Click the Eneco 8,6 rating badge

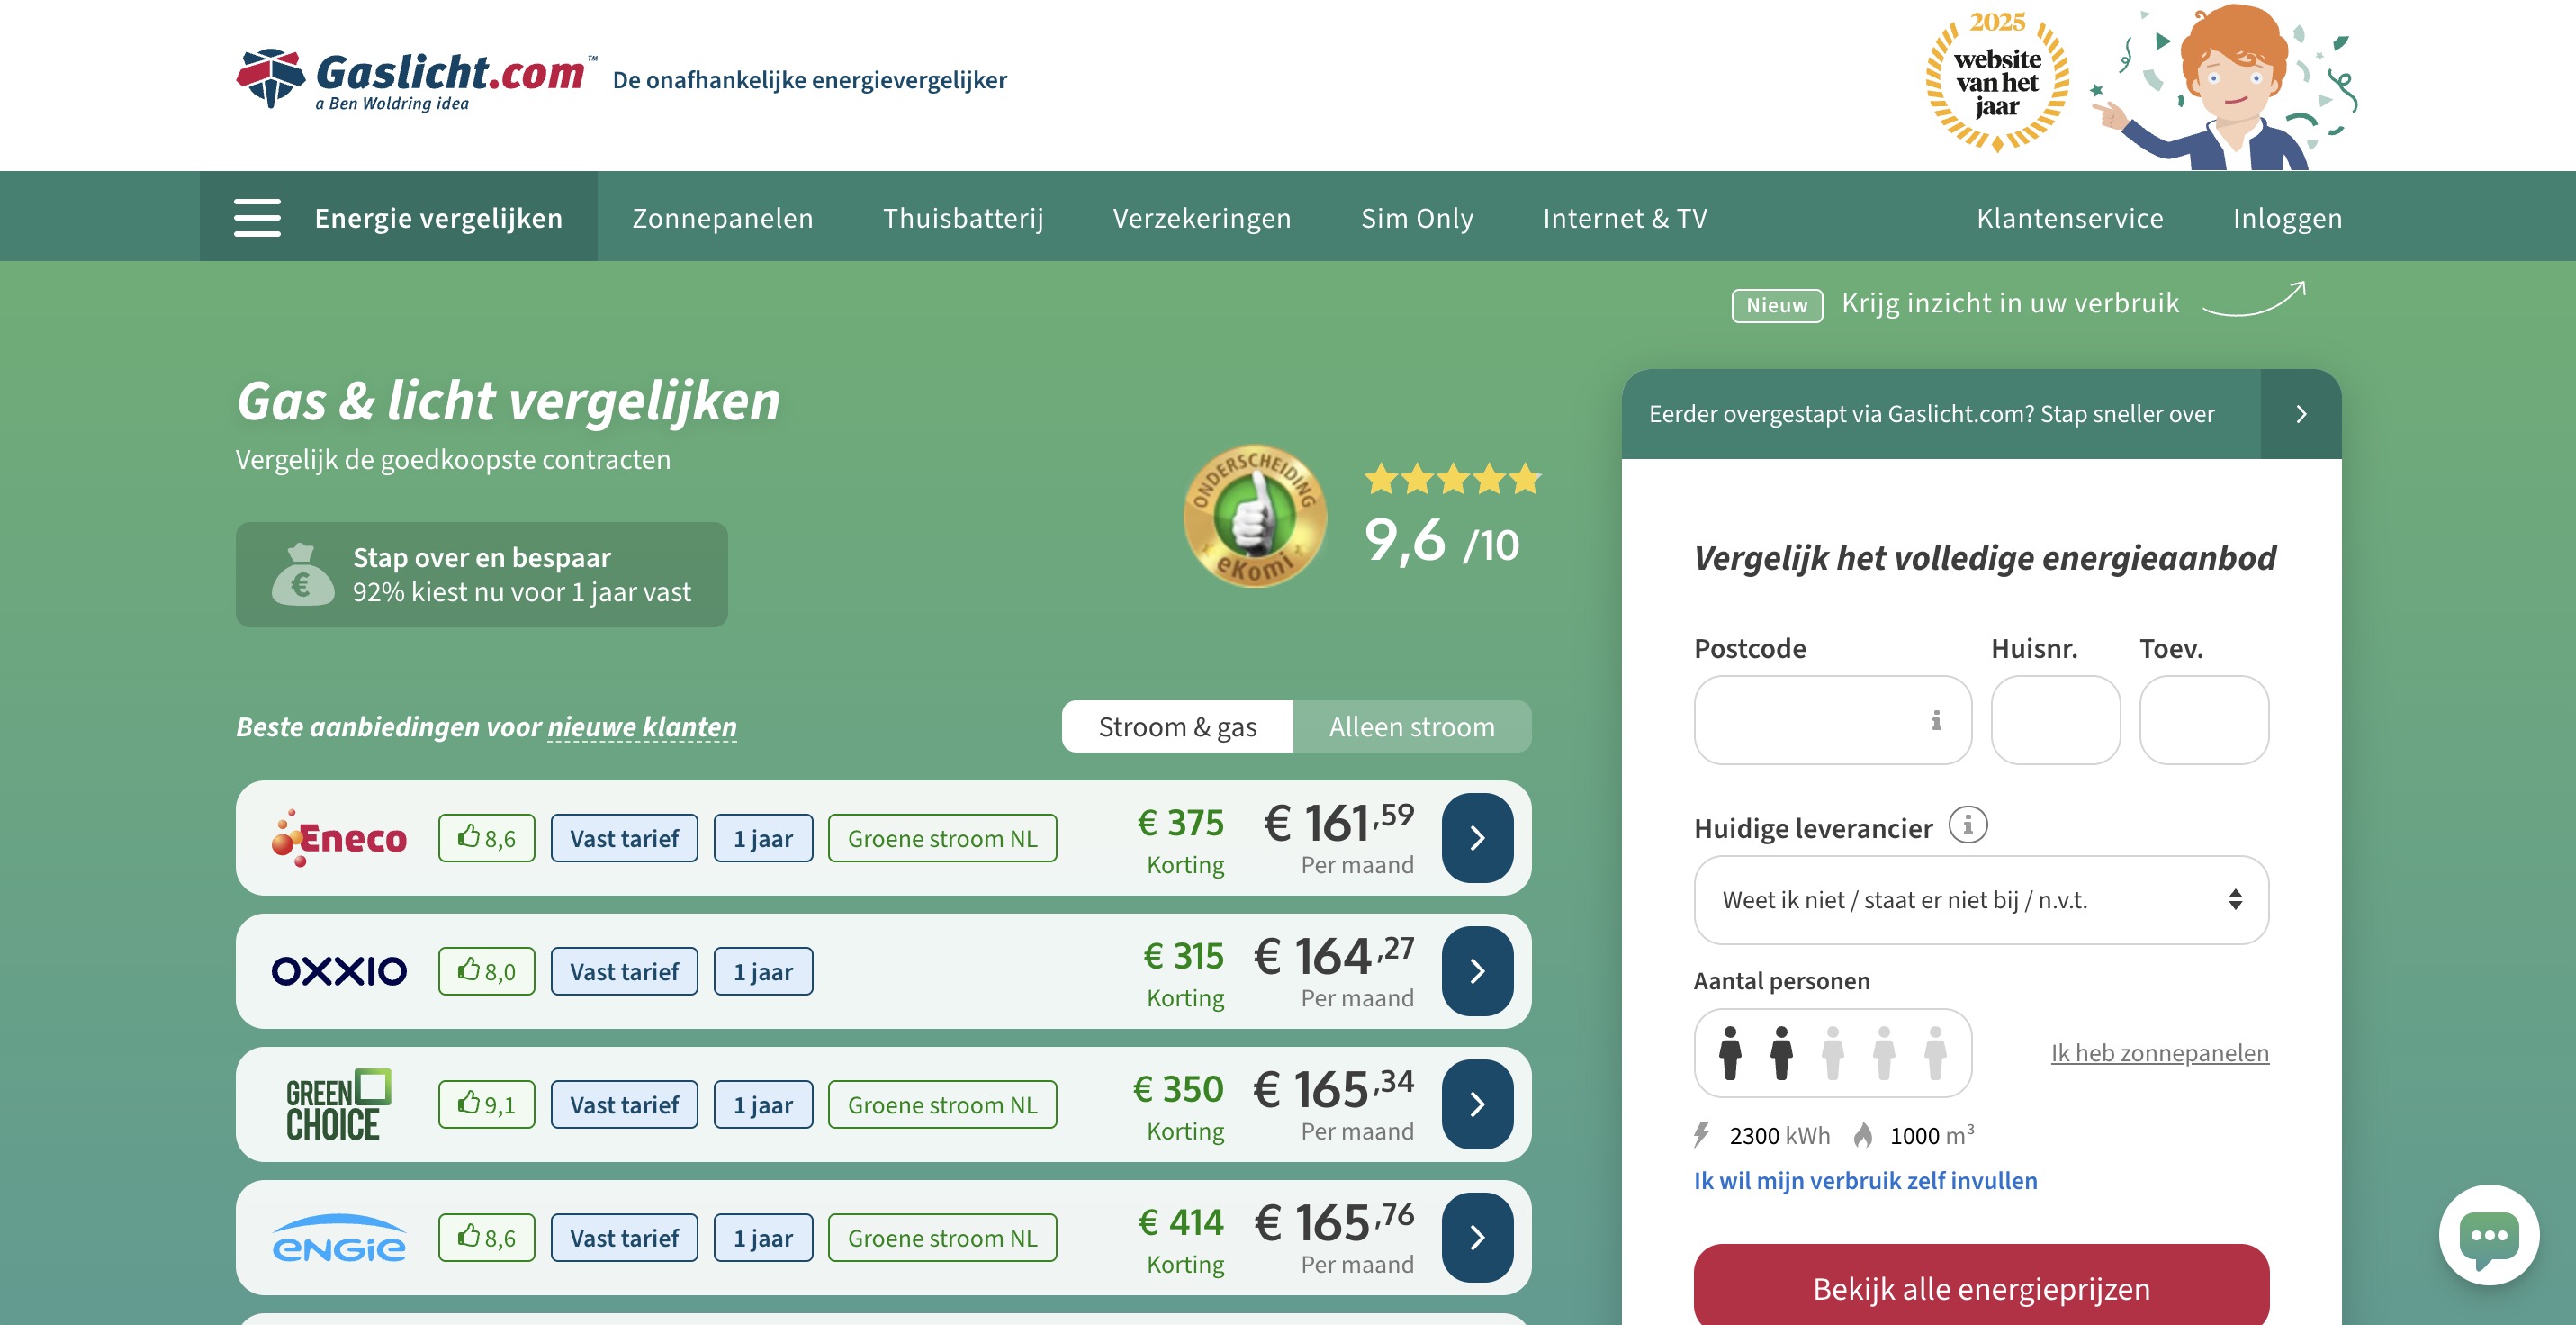coord(486,838)
